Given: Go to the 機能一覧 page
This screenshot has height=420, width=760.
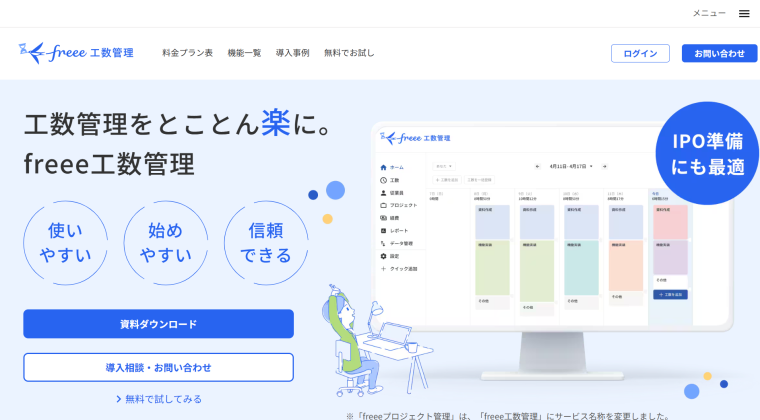Looking at the screenshot, I should pyautogui.click(x=244, y=53).
